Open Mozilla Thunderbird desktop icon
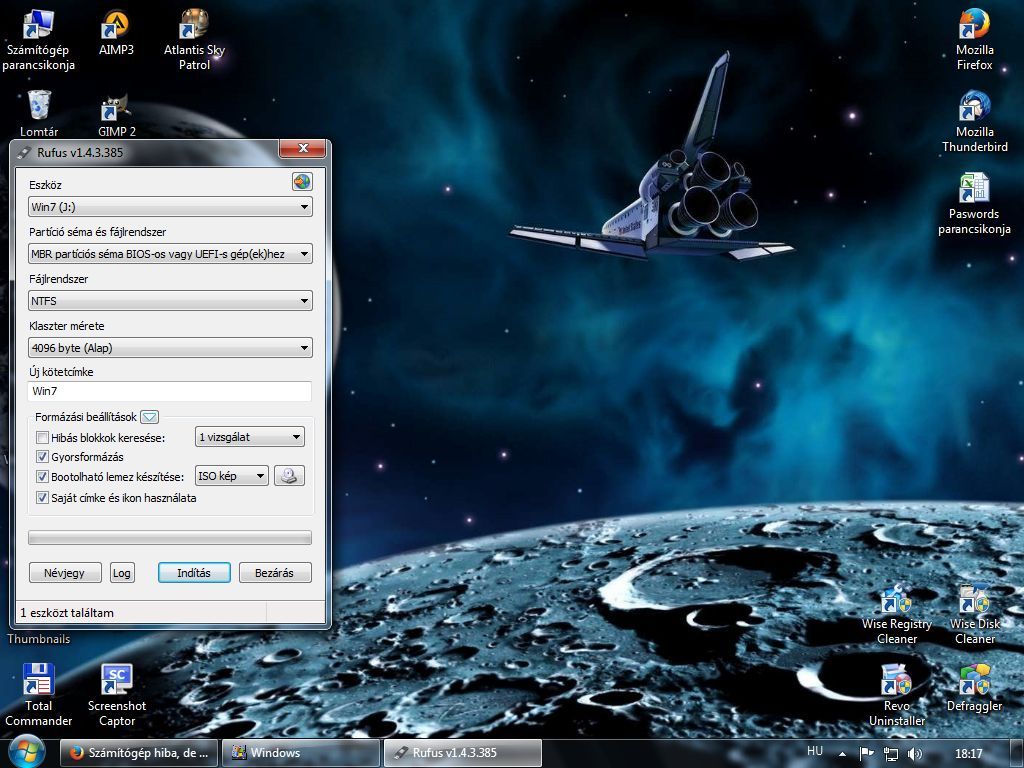 [974, 122]
